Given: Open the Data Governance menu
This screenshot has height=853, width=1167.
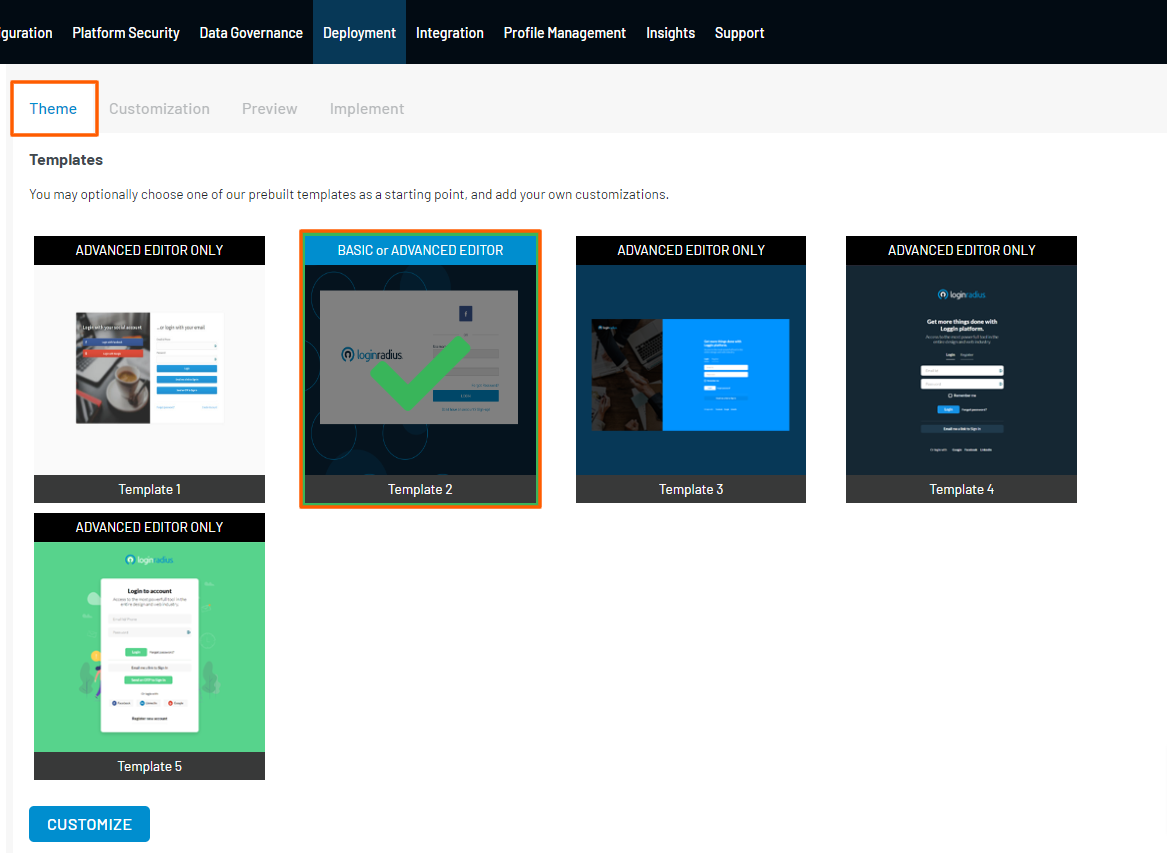Looking at the screenshot, I should 251,33.
